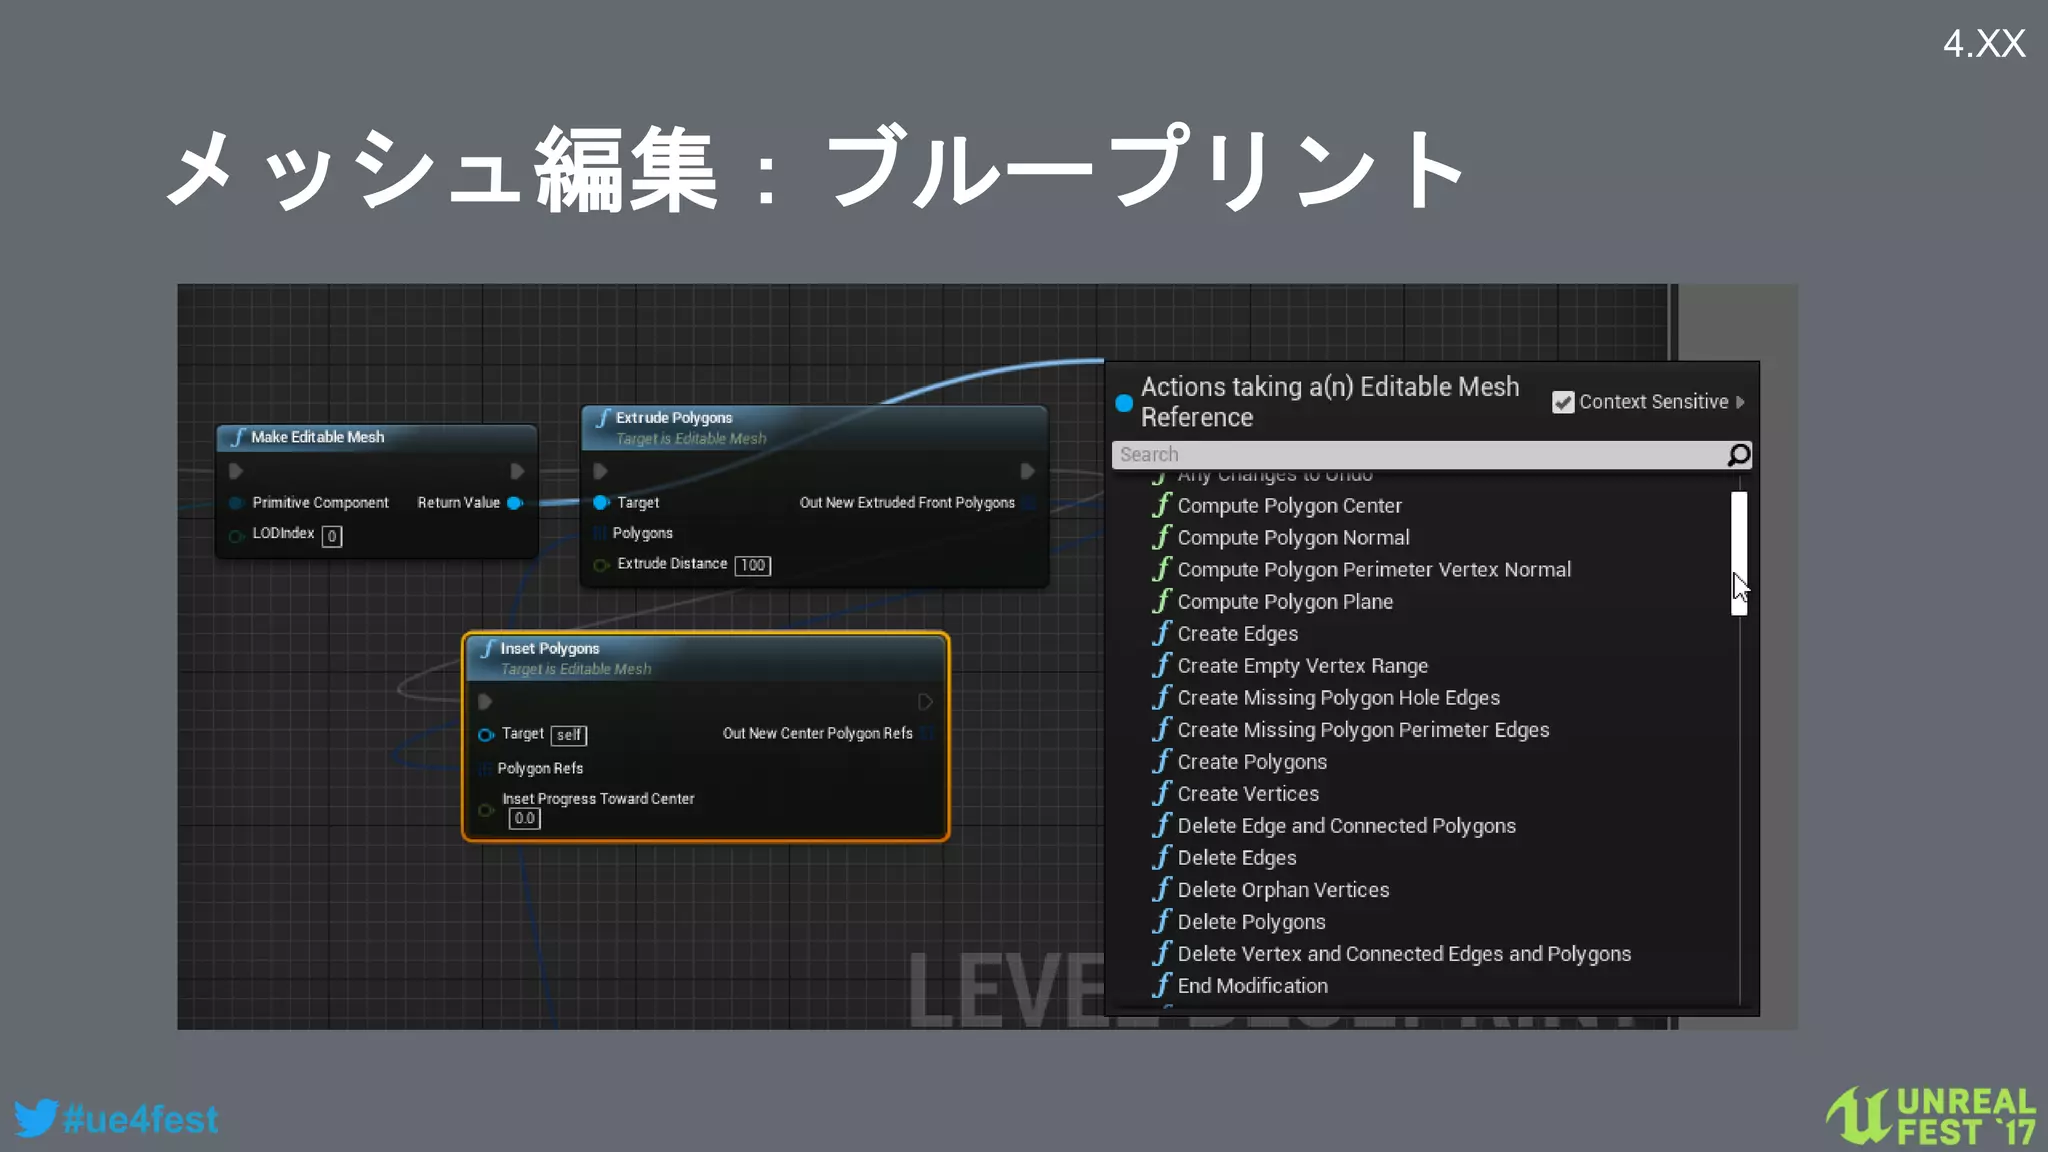Click the Extrude Distance value field
The width and height of the screenshot is (2048, 1152).
[x=753, y=565]
